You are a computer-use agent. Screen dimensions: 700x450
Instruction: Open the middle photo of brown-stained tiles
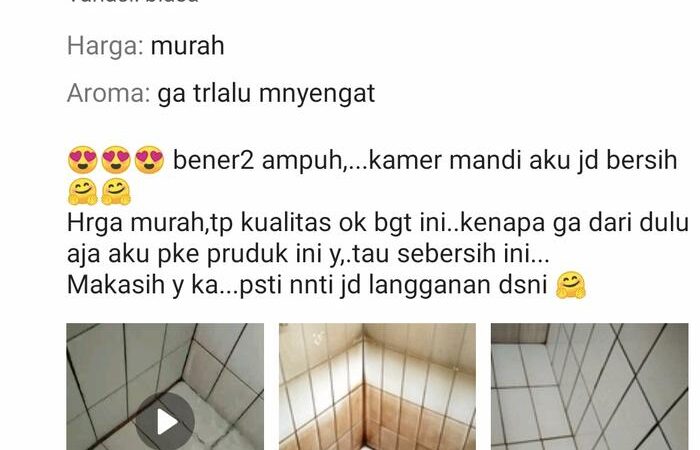[377, 387]
